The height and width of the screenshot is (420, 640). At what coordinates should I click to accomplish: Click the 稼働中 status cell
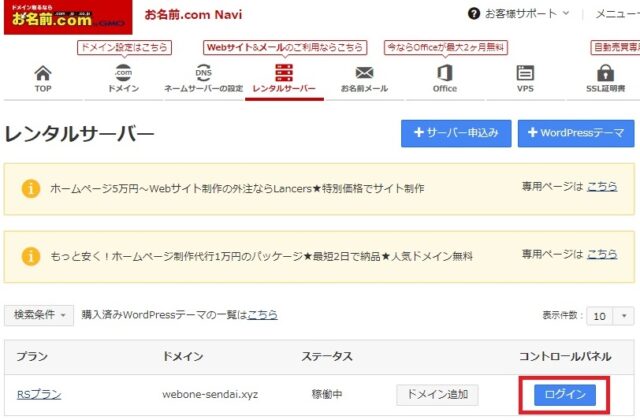327,394
